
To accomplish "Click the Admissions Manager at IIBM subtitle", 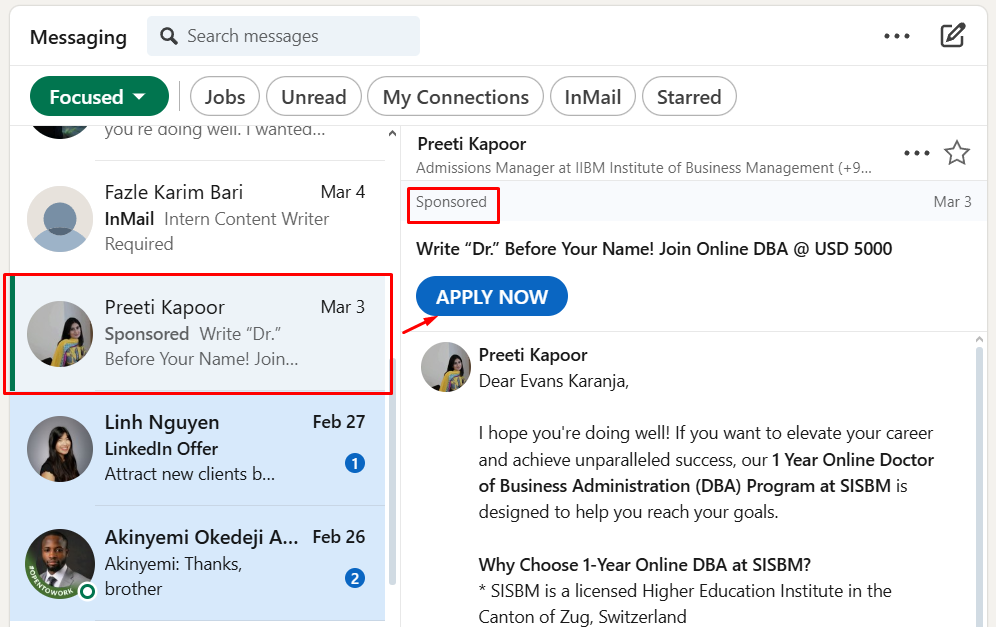I will click(643, 168).
